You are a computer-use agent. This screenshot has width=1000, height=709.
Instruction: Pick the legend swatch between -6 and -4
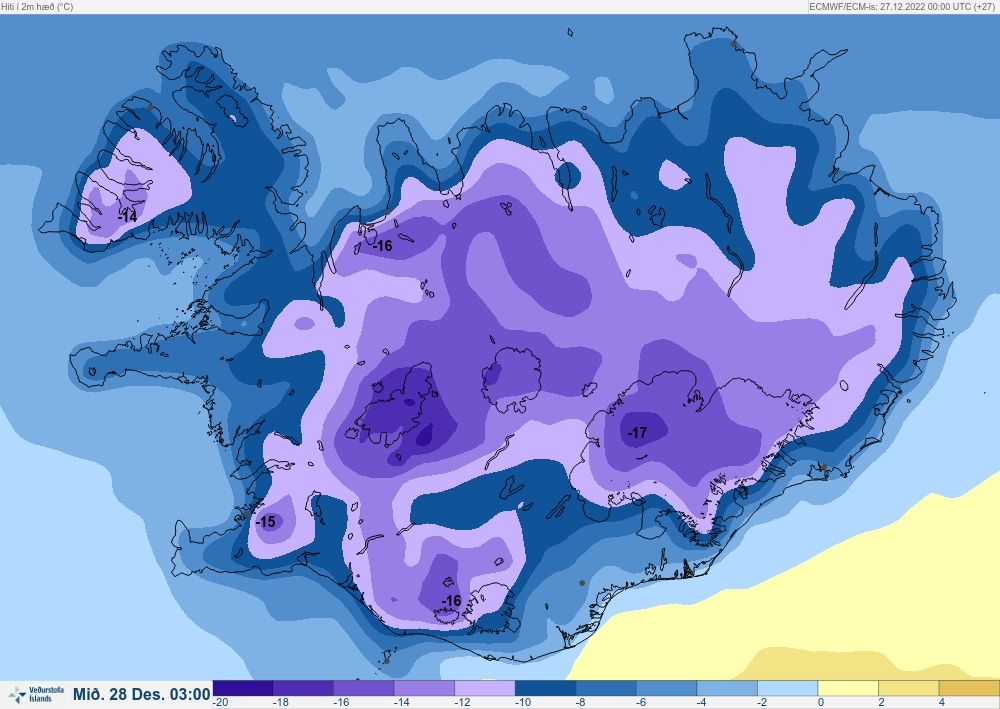click(x=666, y=689)
